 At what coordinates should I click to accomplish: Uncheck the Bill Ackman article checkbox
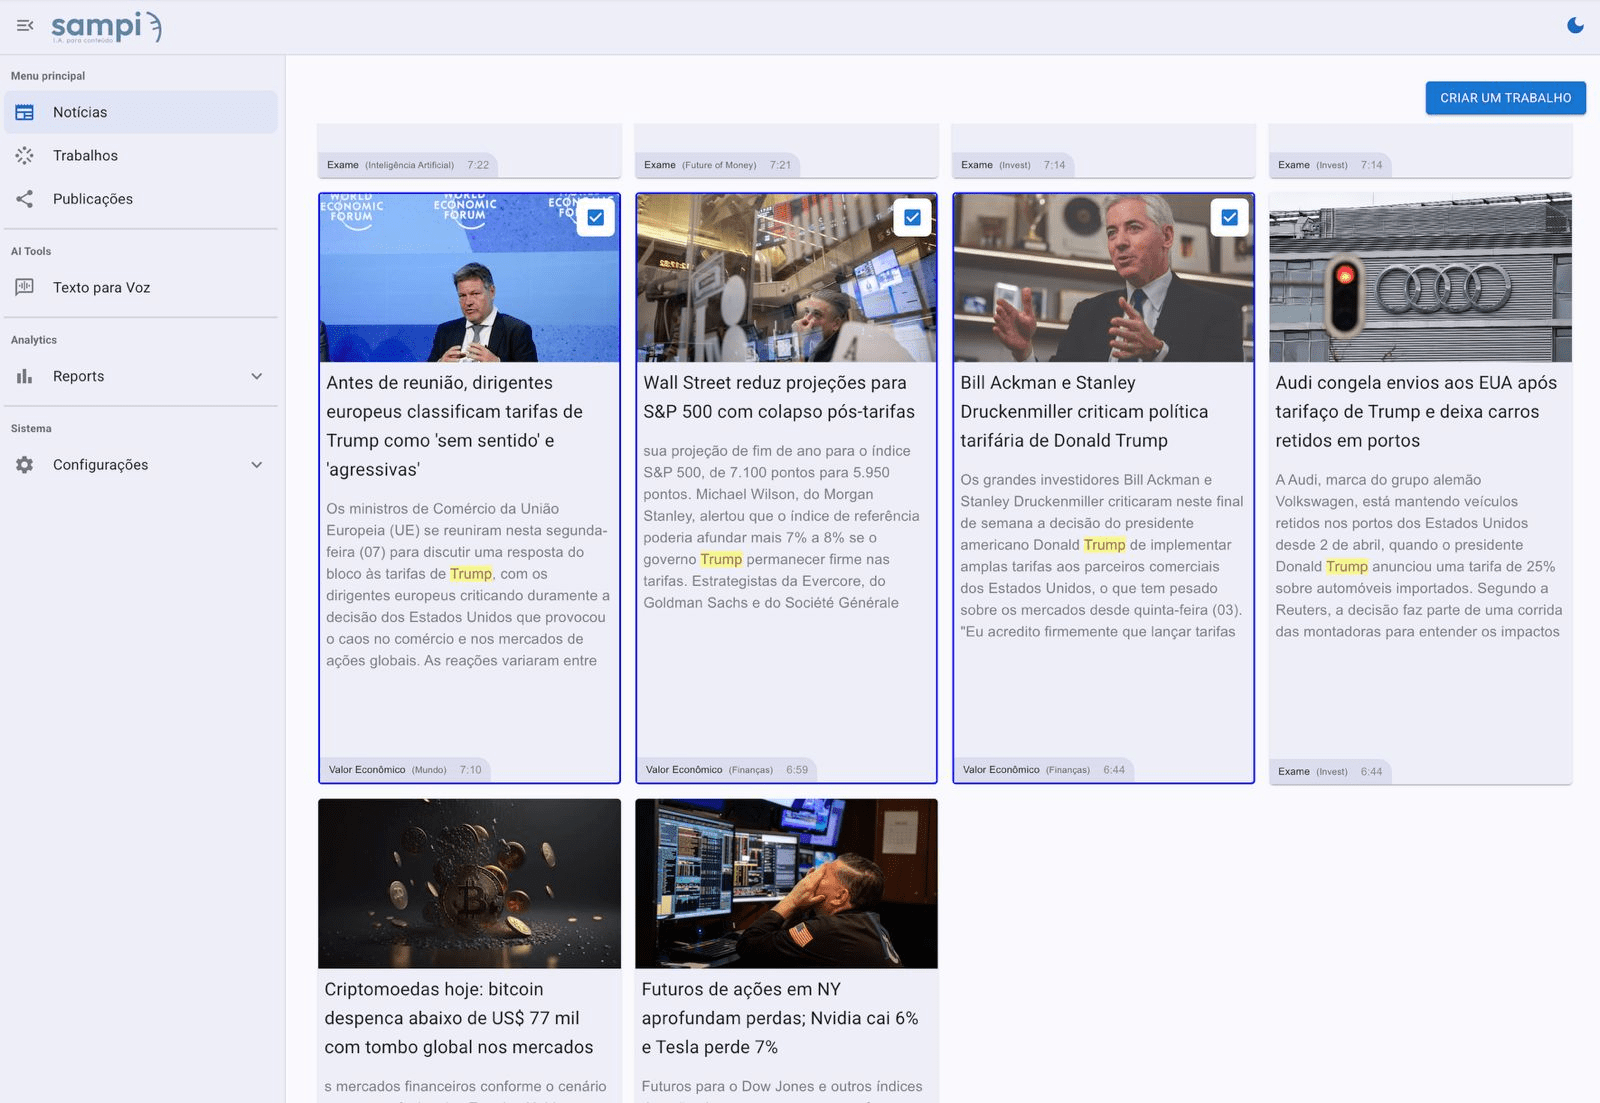[x=1229, y=218]
